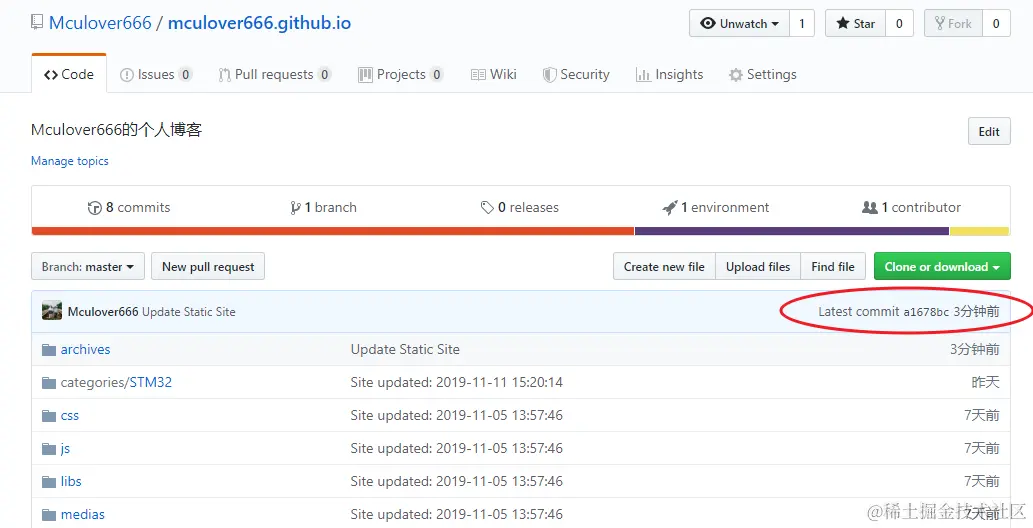View the 1 environment link
Viewport: 1033px width, 528px height.
coord(716,208)
